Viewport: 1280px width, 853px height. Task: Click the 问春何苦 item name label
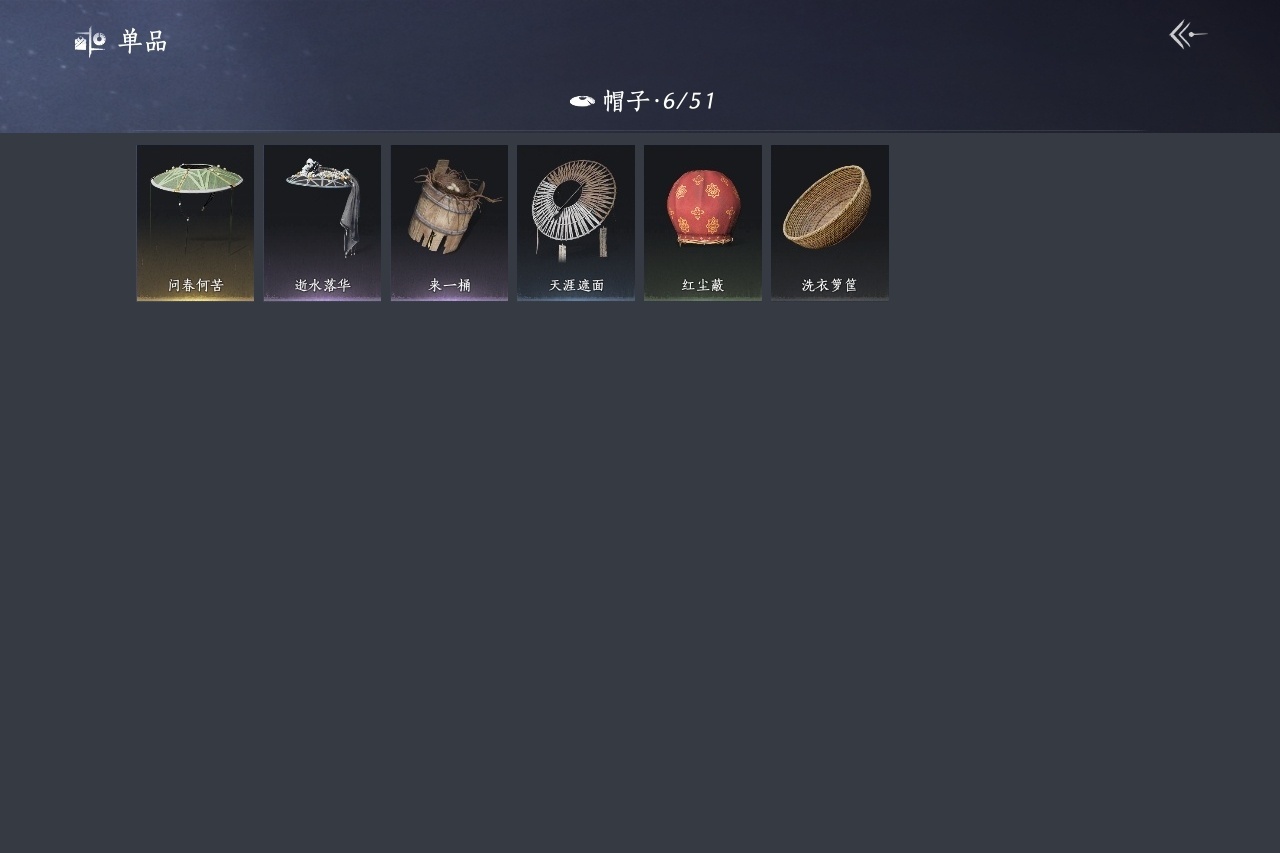pyautogui.click(x=196, y=286)
